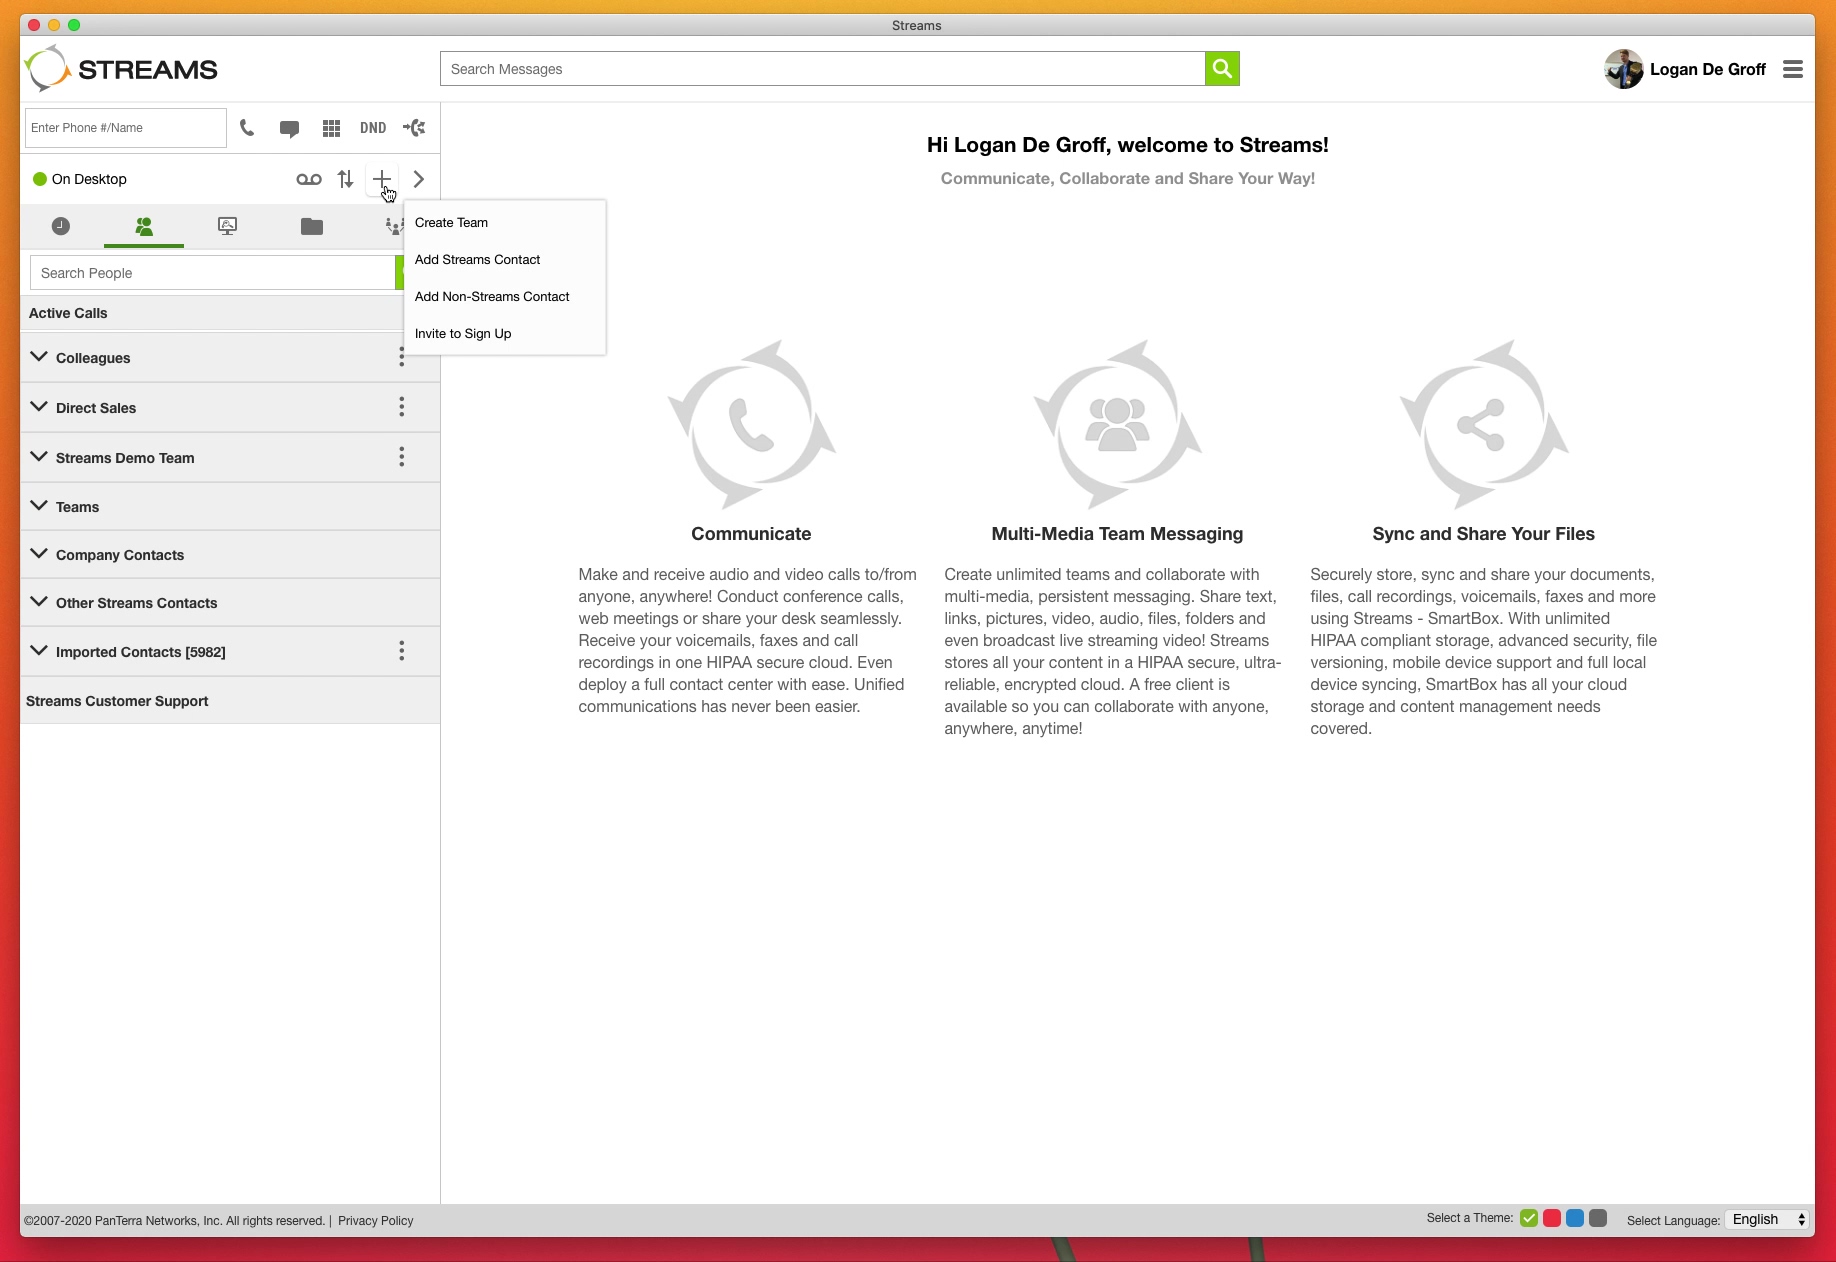
Task: Click the call forwarding icon
Action: click(414, 128)
